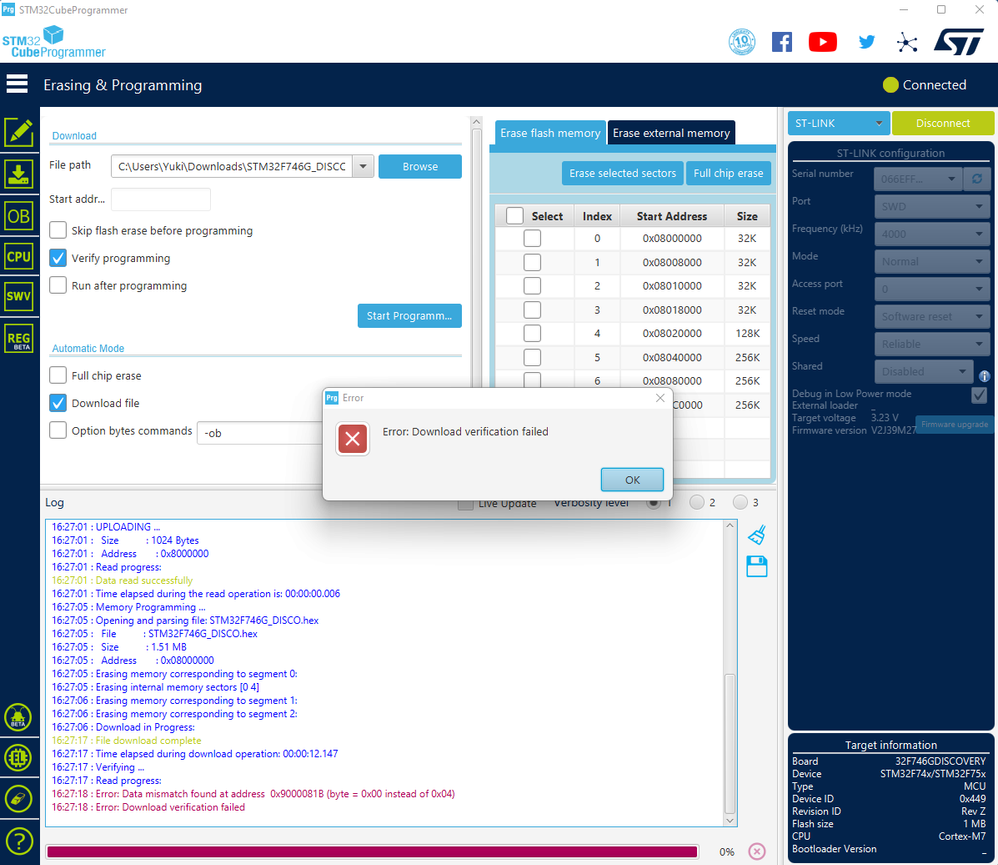Toggle Debug in Low Power mode checkbox
998x865 pixels.
pos(979,395)
